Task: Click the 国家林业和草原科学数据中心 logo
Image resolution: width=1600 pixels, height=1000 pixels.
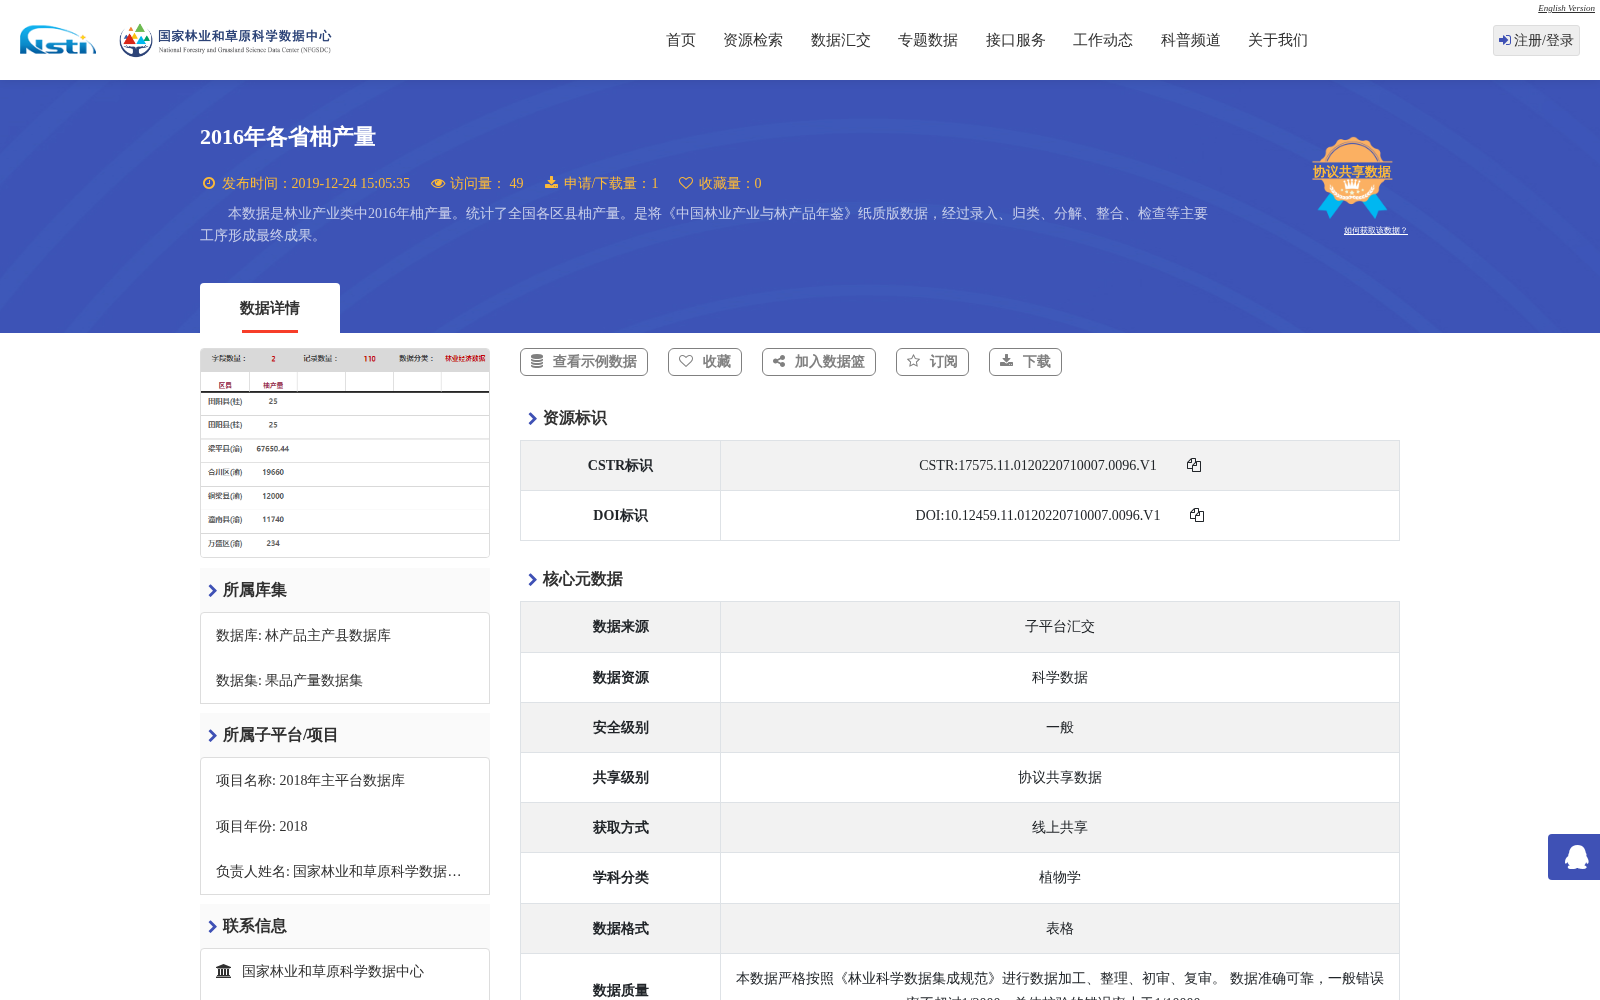Action: 225,40
